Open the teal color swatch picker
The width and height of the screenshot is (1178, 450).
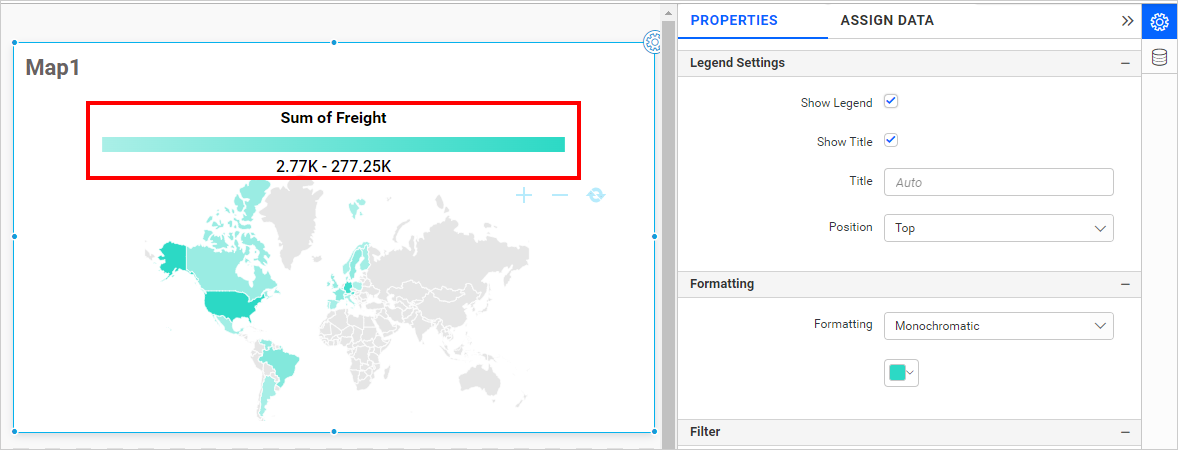pos(901,373)
